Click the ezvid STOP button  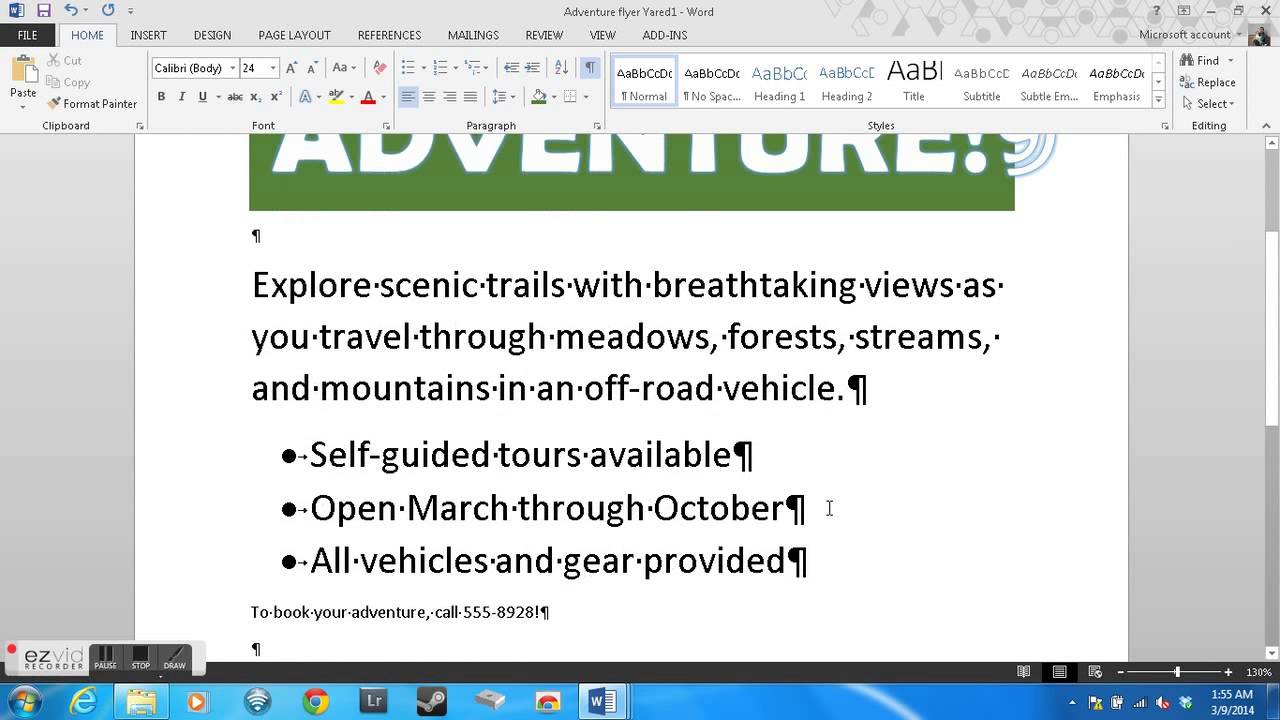pos(141,657)
